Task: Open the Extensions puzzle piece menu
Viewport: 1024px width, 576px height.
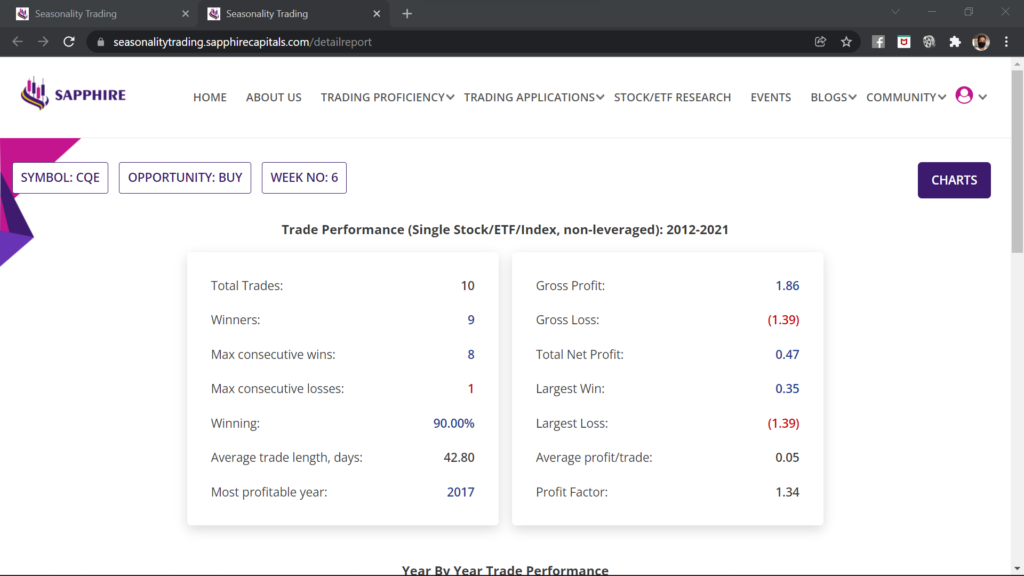Action: tap(954, 42)
